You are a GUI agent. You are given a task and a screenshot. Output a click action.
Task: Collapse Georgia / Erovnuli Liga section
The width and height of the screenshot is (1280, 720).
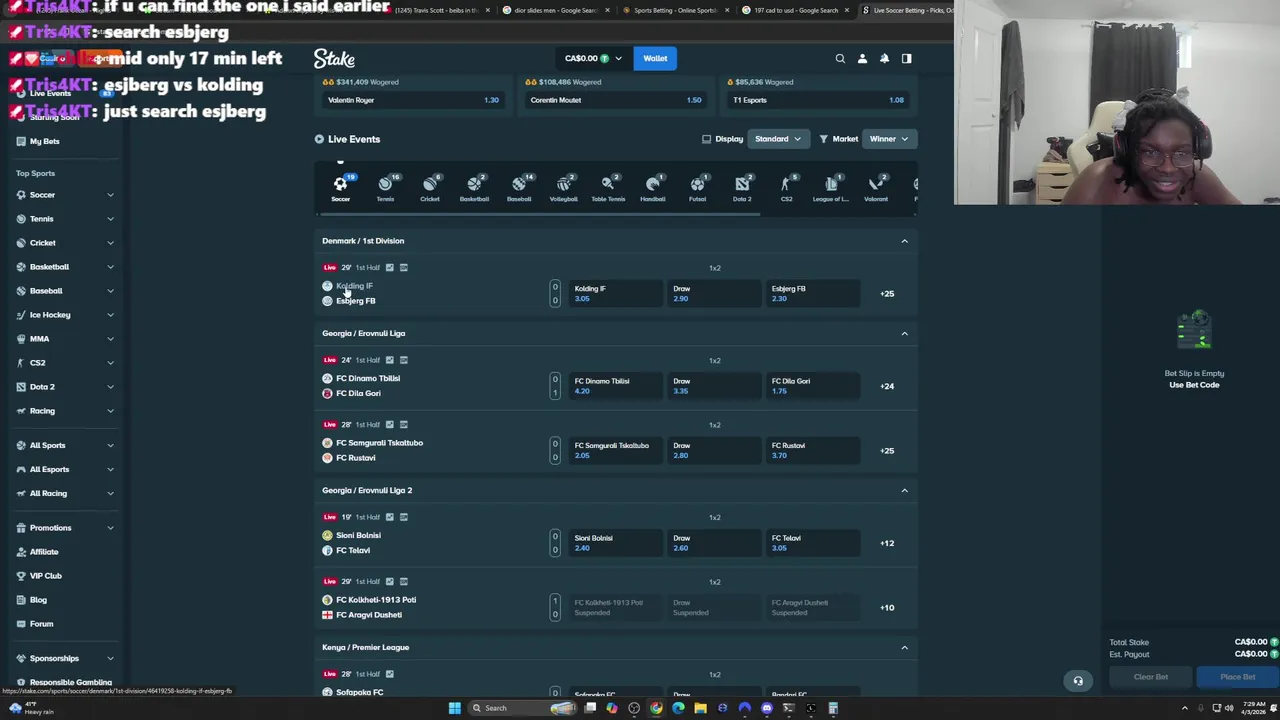[x=904, y=333]
